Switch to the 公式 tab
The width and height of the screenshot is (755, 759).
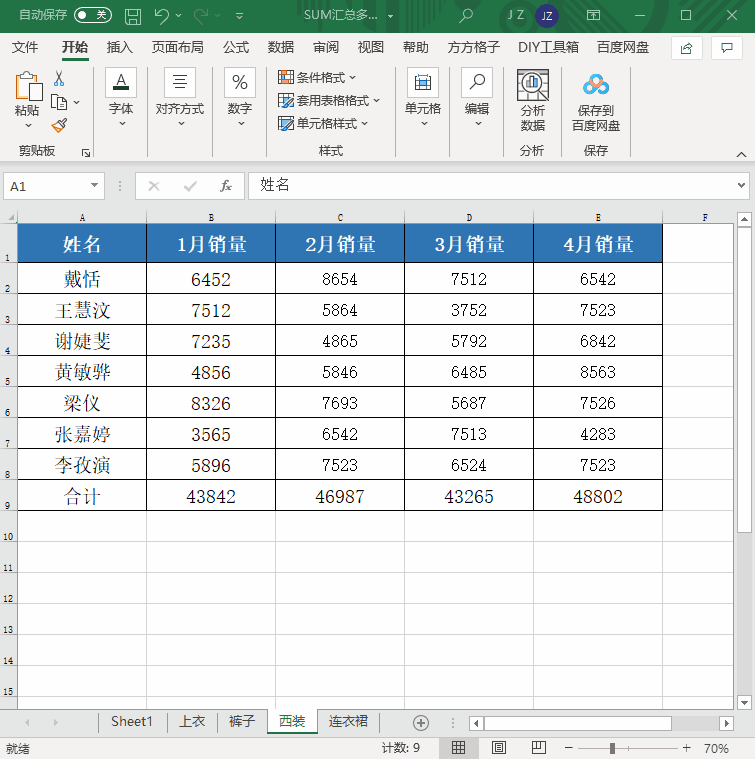pyautogui.click(x=236, y=47)
